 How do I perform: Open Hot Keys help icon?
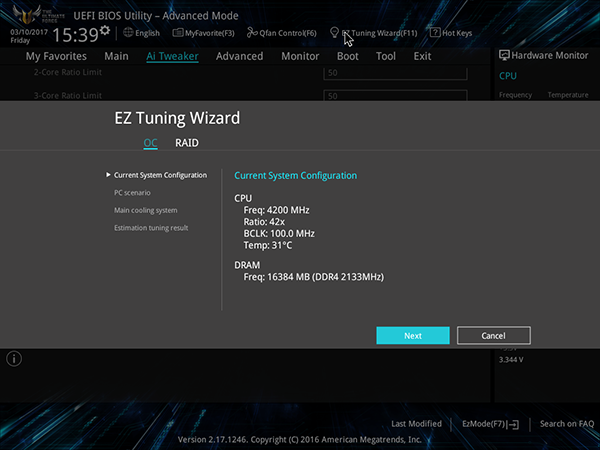pos(435,33)
